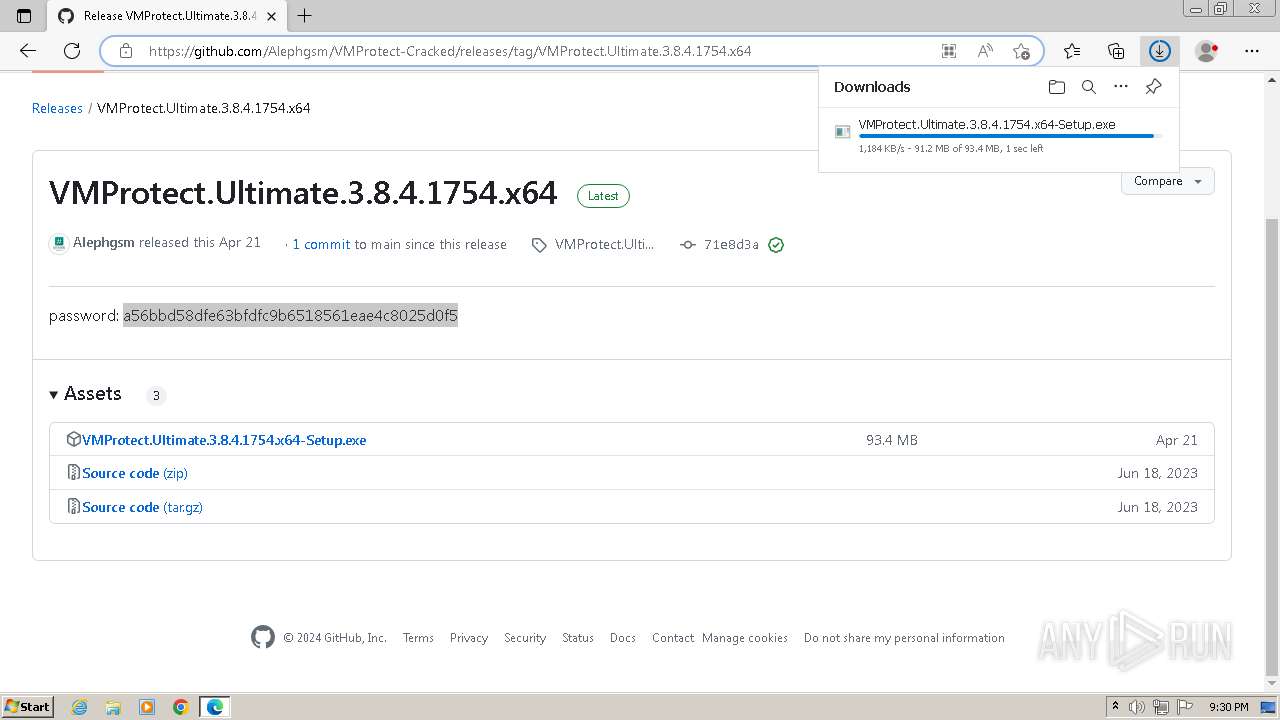Open the Terms footer link
1280x720 pixels.
pos(418,638)
